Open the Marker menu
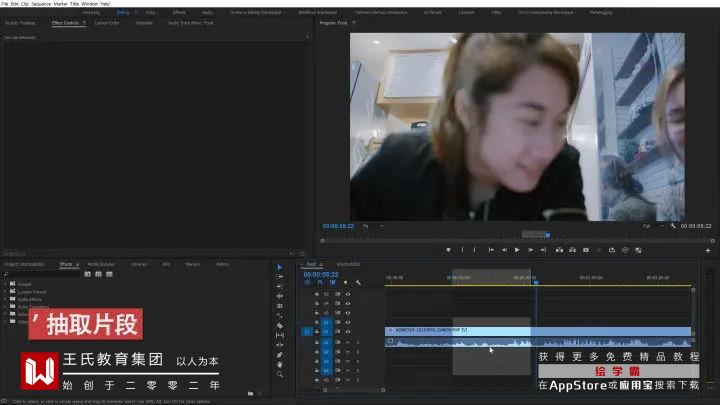 61,3
